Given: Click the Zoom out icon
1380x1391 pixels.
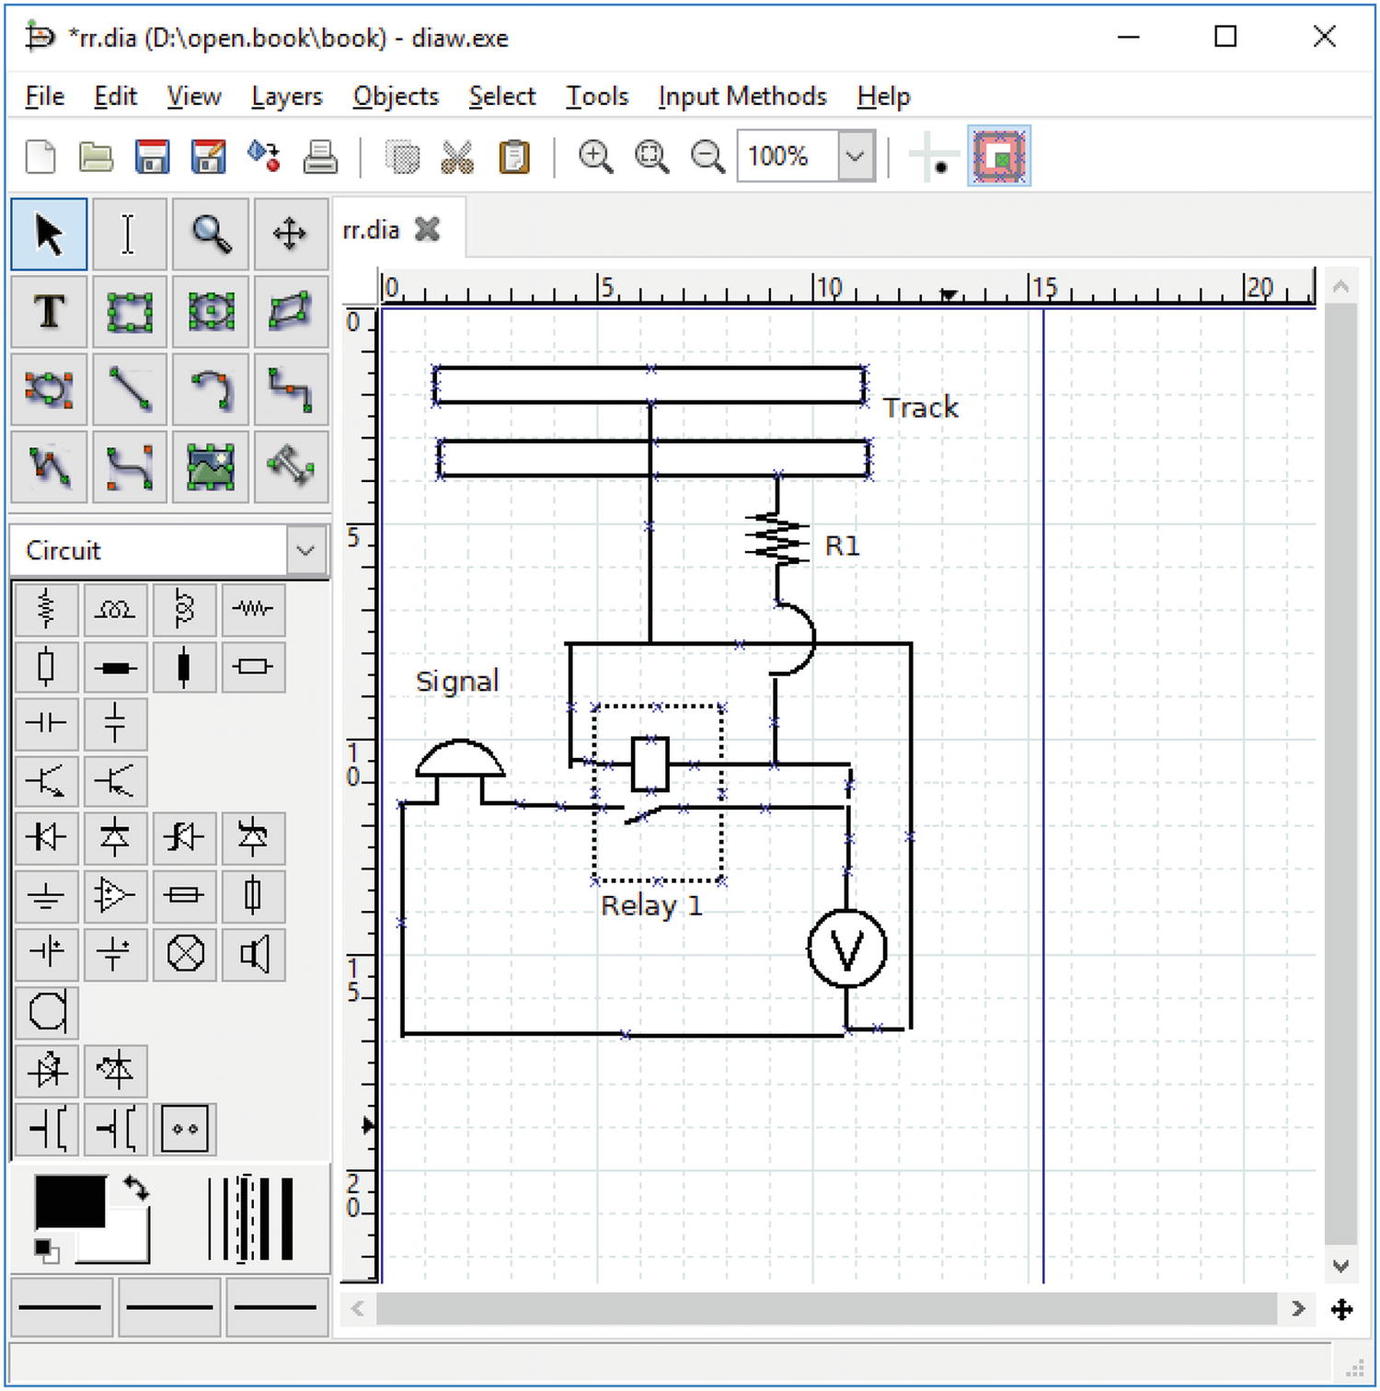Looking at the screenshot, I should tap(708, 157).
